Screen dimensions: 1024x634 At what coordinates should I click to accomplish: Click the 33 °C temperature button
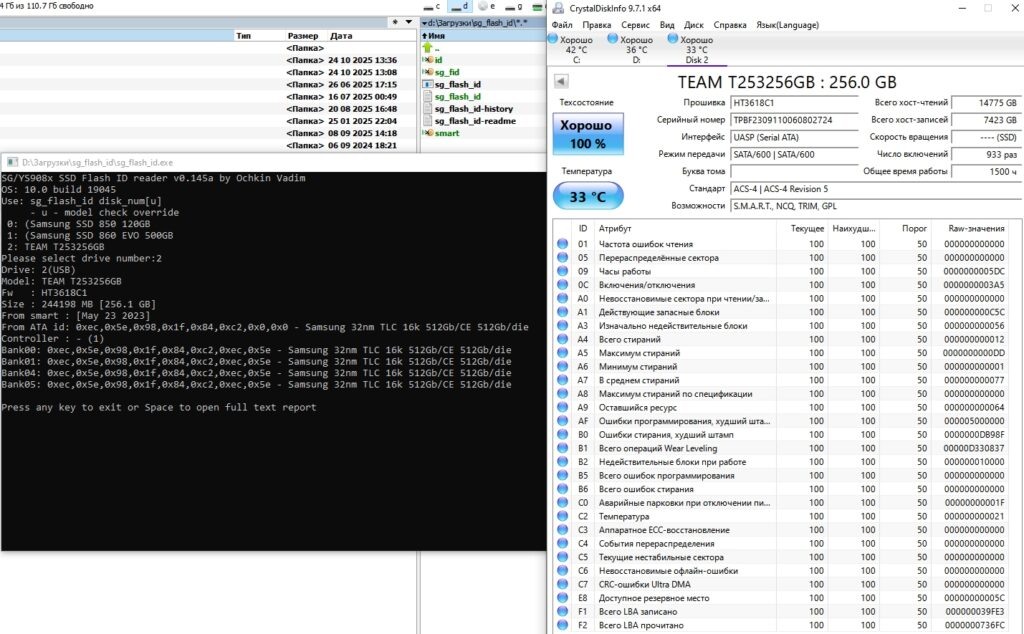point(588,196)
